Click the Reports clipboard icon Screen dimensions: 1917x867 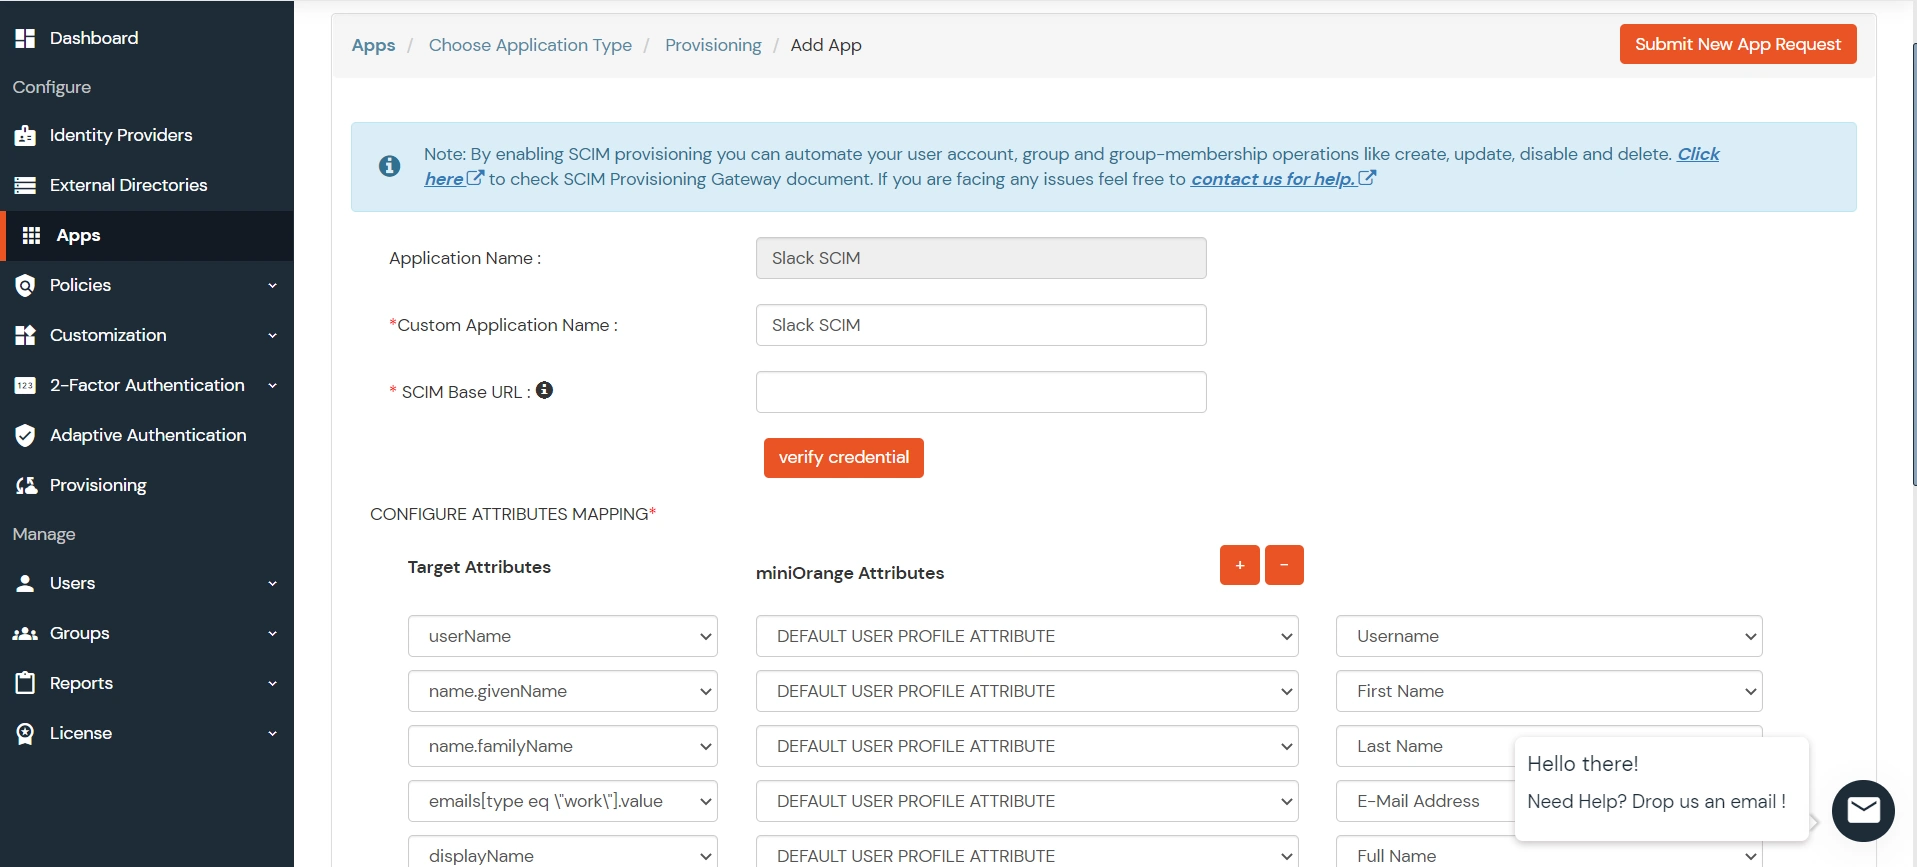click(x=25, y=684)
